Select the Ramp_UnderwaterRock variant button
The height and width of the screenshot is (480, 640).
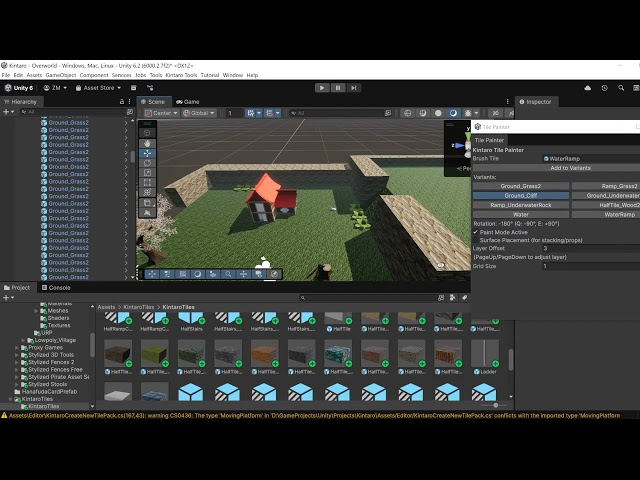pyautogui.click(x=521, y=205)
